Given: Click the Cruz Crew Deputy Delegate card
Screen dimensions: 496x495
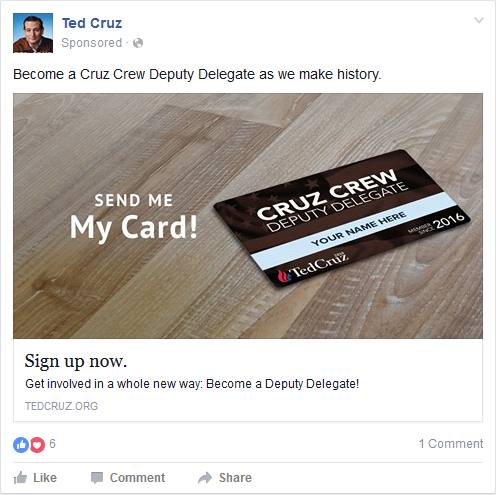Looking at the screenshot, I should coord(342,218).
